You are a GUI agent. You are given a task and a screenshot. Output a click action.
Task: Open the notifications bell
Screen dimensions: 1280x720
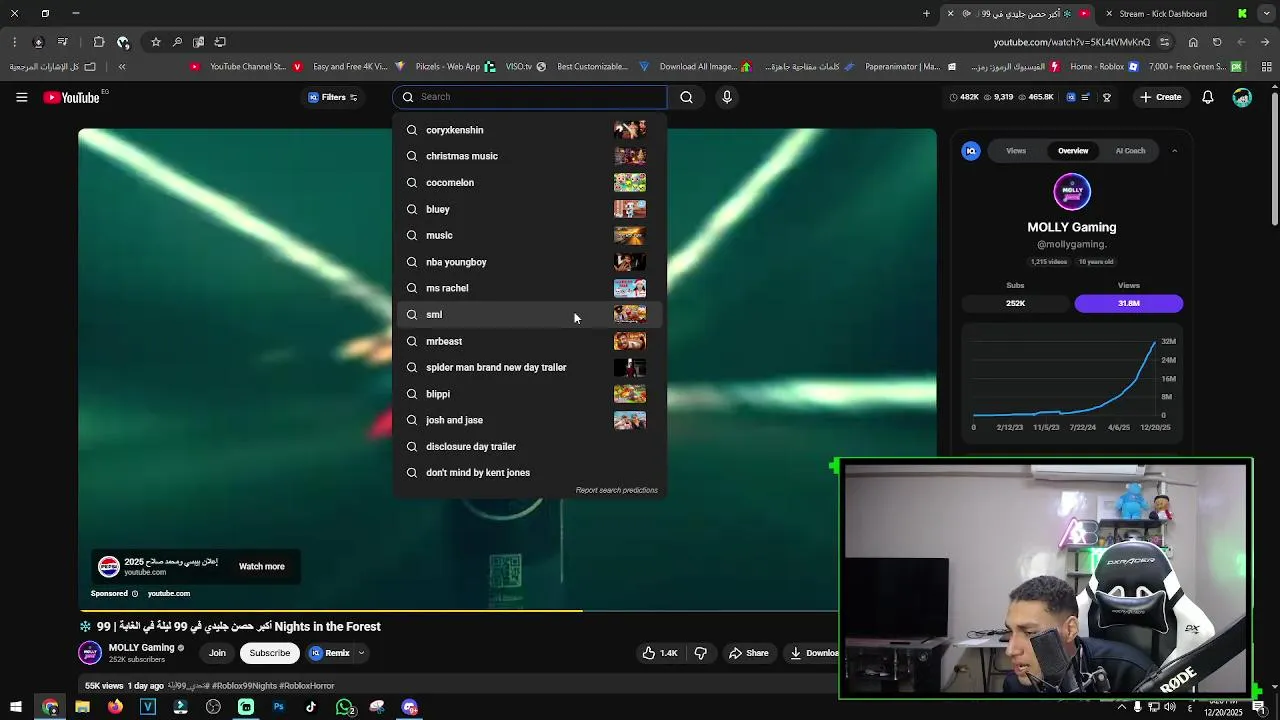[x=1208, y=97]
